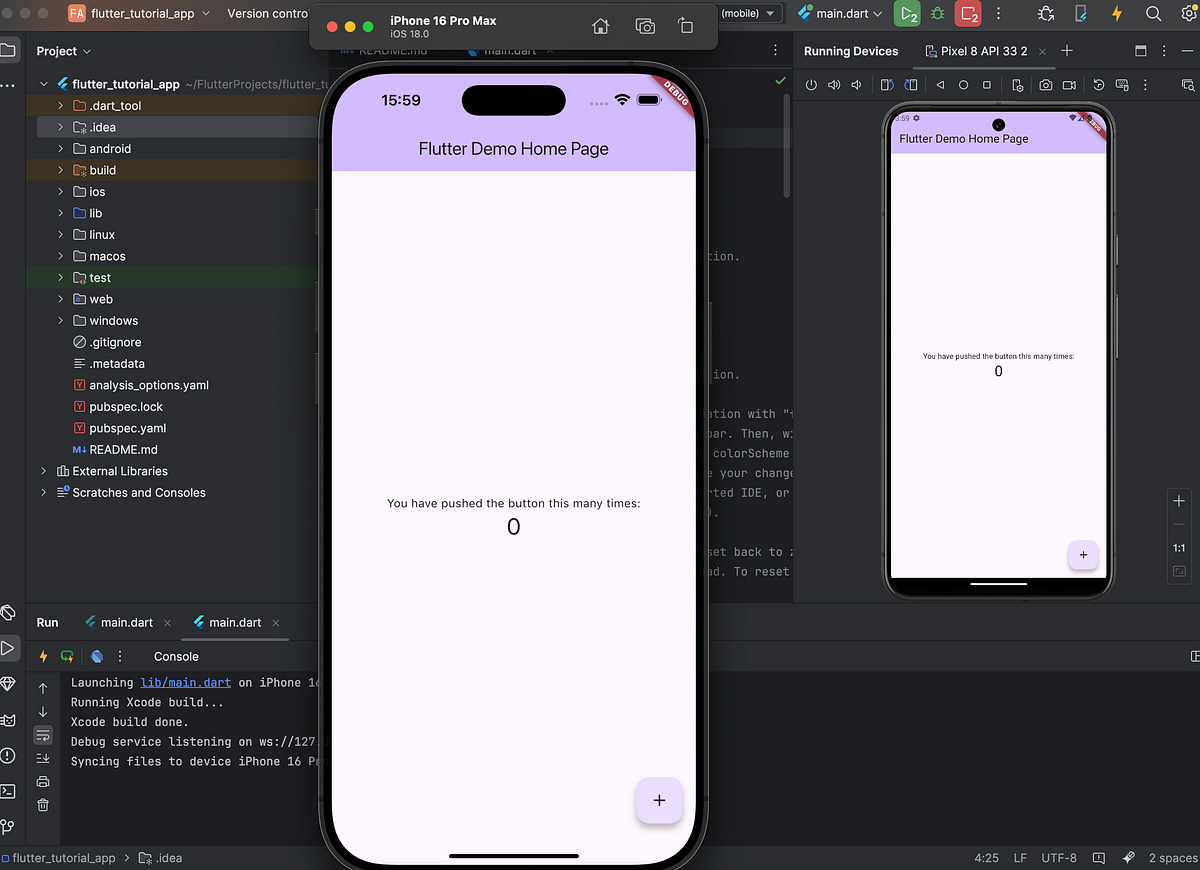Start debugging with the bug icon
This screenshot has width=1200, height=870.
tap(936, 15)
